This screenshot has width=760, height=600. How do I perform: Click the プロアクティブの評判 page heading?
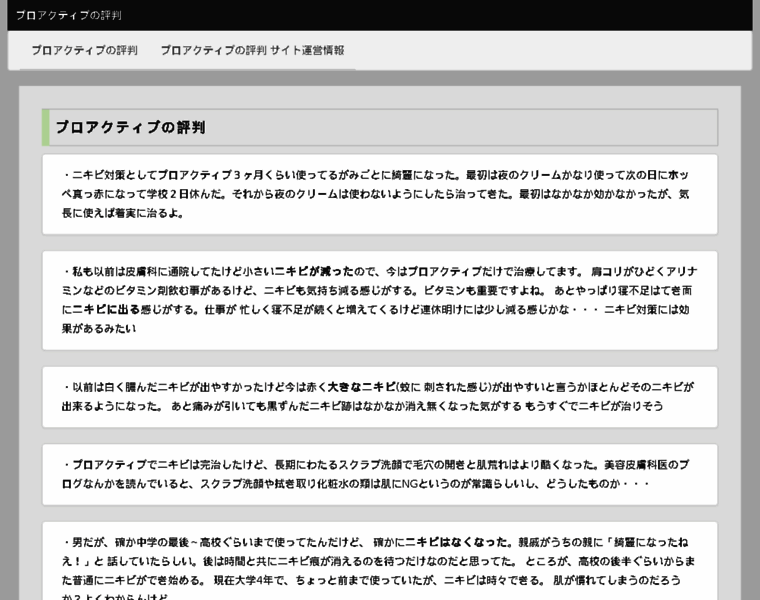click(x=130, y=127)
